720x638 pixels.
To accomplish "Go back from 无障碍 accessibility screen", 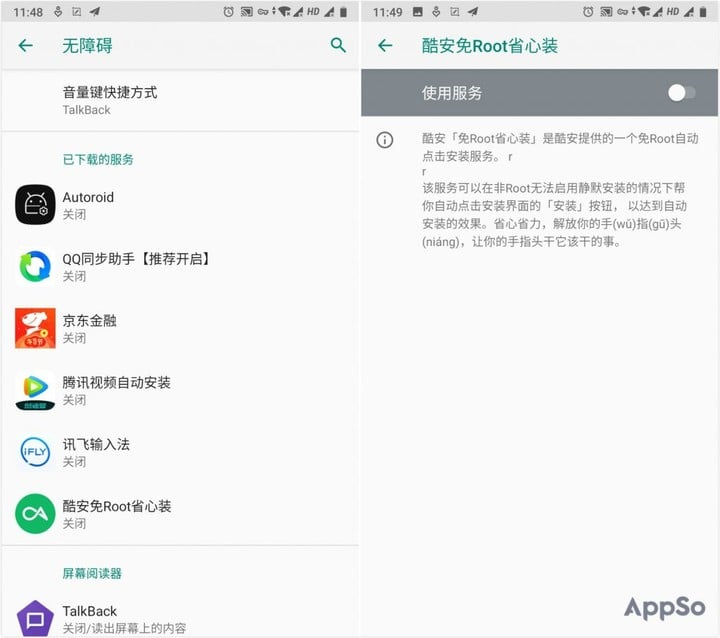I will point(26,45).
